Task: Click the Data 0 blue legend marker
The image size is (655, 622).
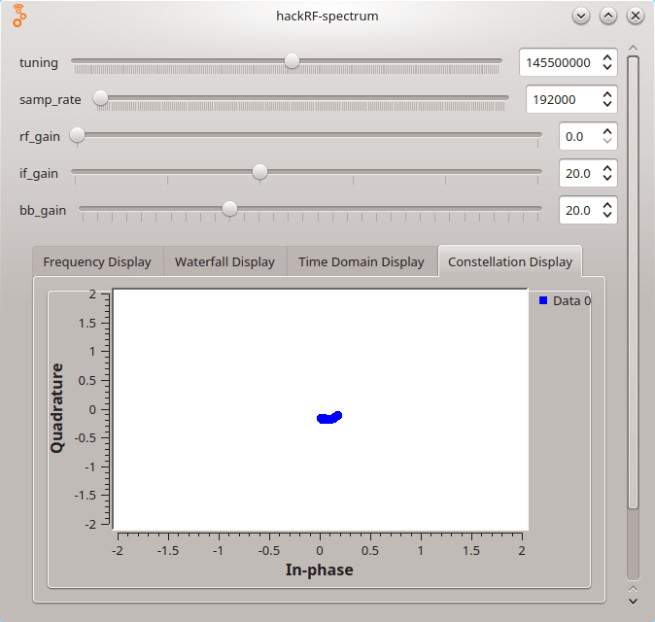Action: point(543,300)
